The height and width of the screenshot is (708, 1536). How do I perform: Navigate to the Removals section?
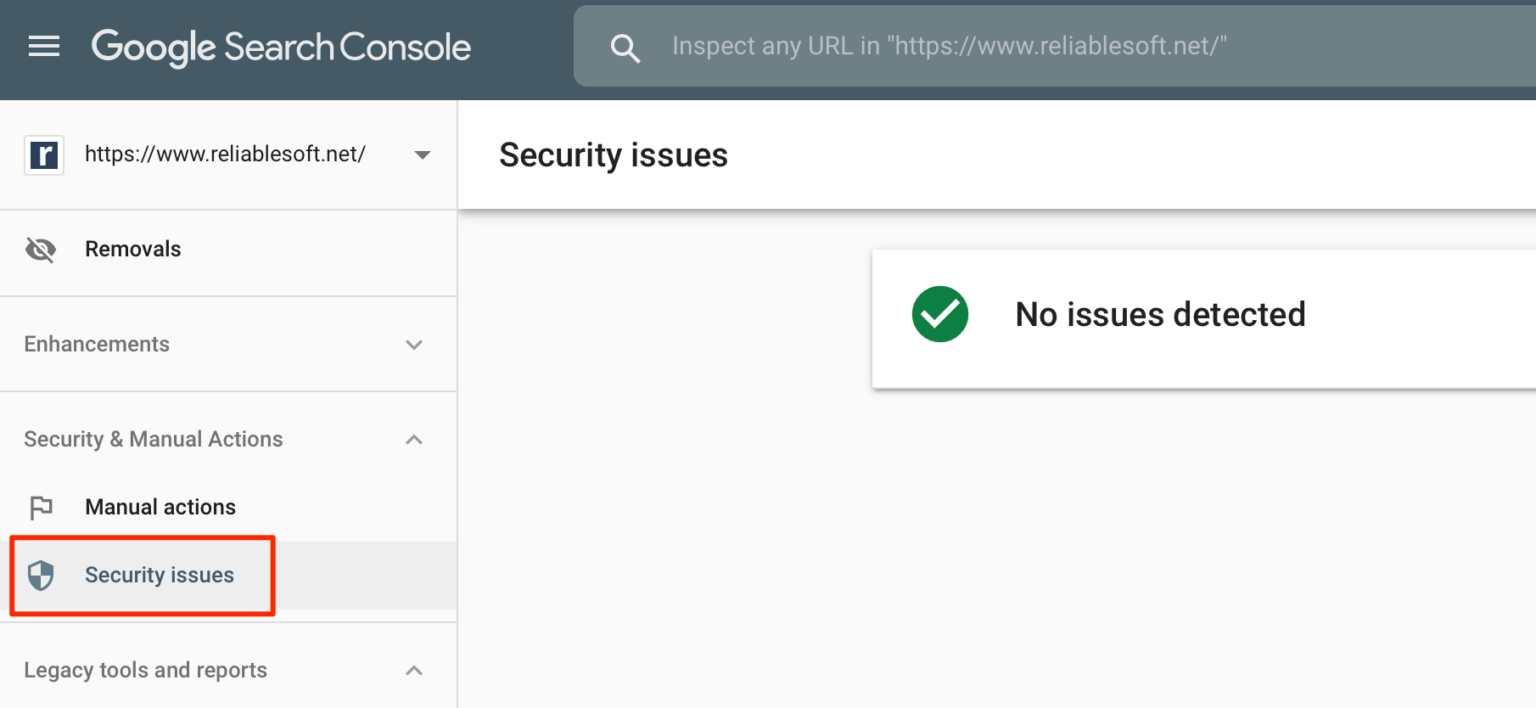(133, 249)
